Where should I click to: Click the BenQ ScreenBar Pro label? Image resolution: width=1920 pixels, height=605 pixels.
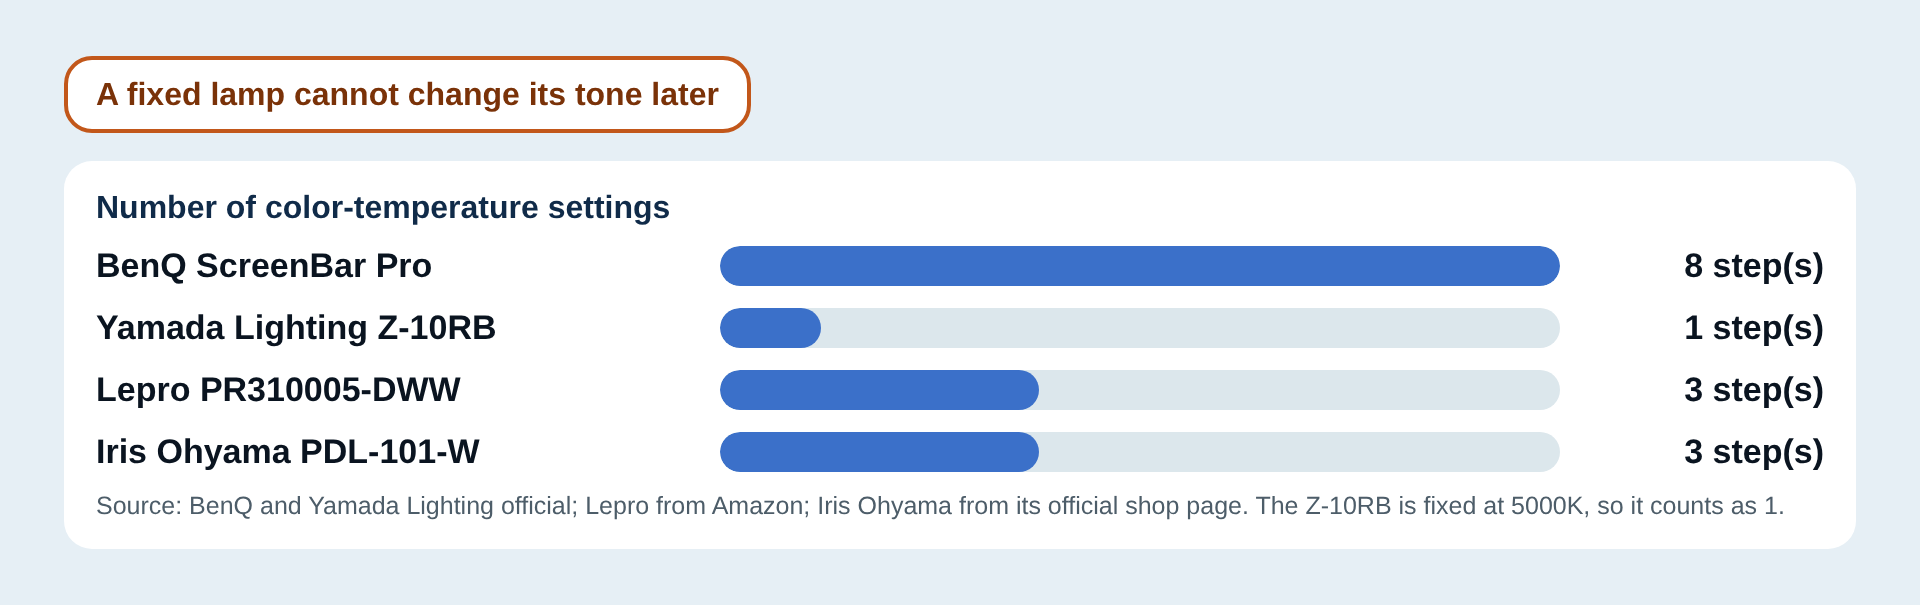pos(264,266)
